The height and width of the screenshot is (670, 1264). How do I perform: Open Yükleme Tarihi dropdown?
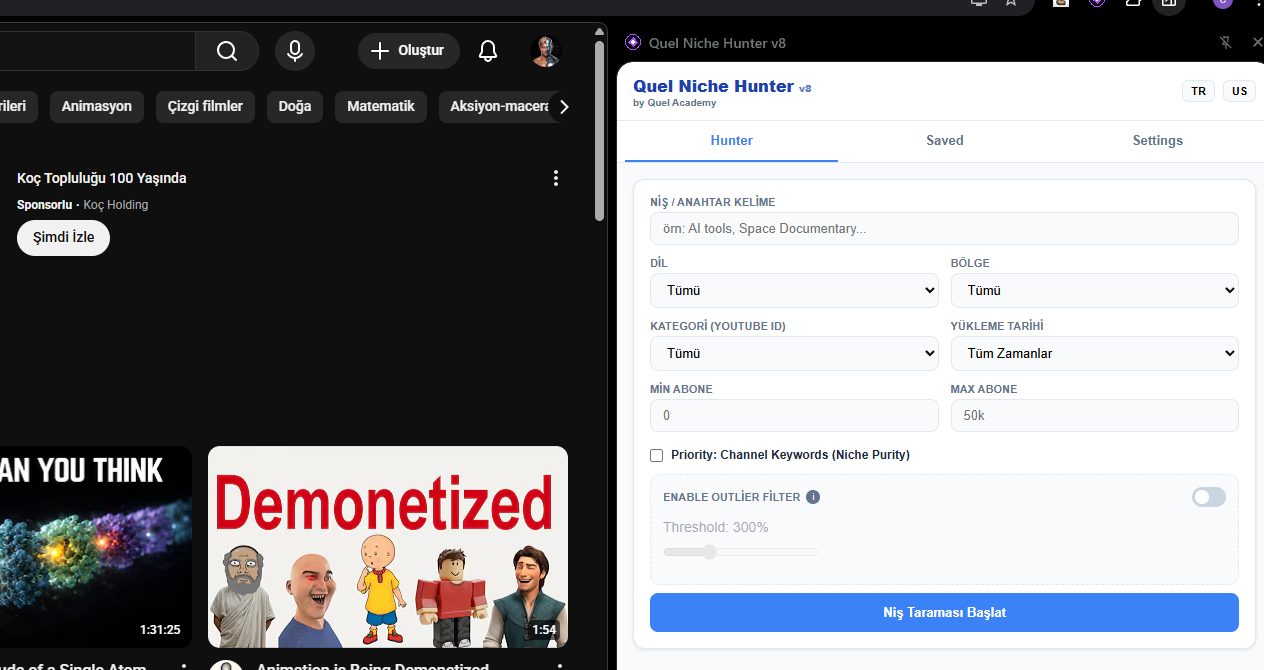click(x=1095, y=353)
